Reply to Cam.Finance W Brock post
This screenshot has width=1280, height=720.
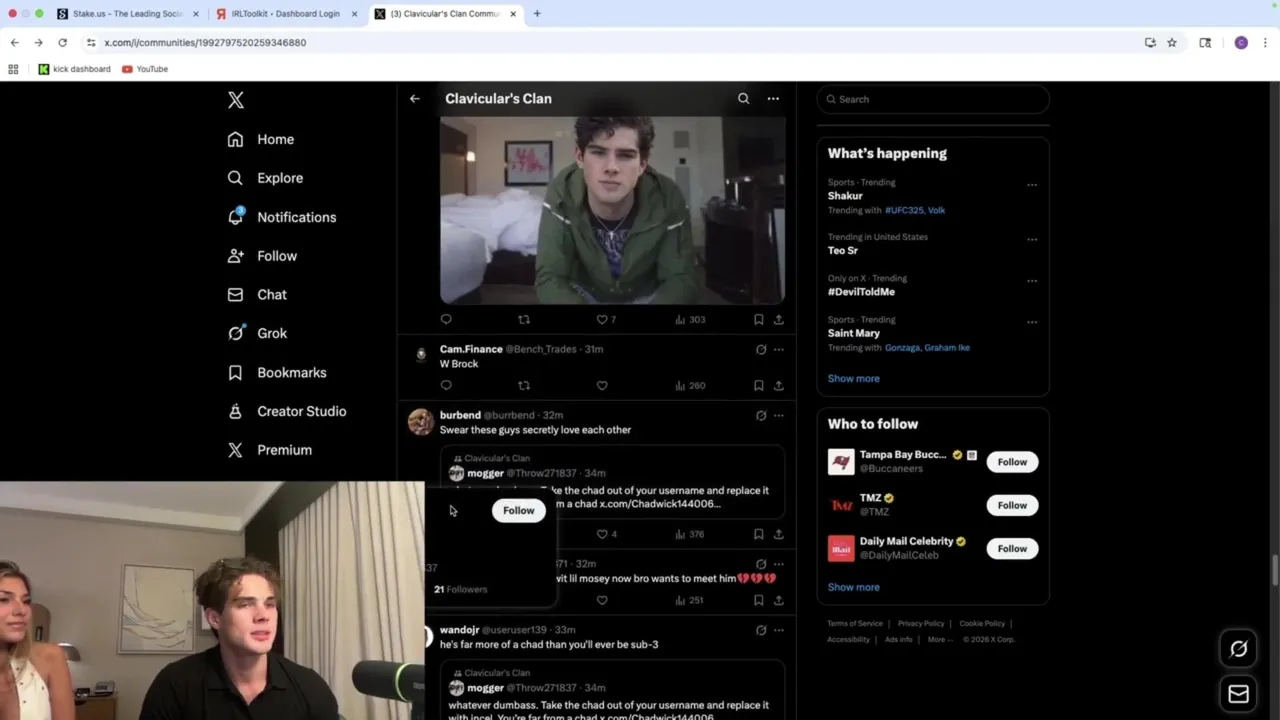tap(446, 386)
